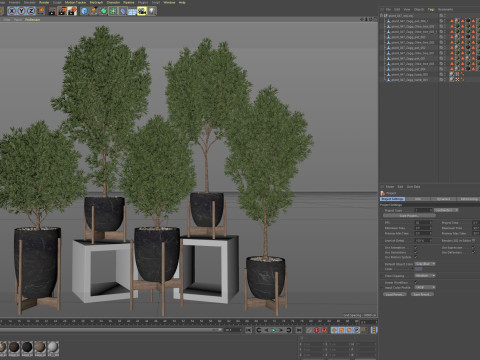Toggle the Use Motion System checkbox

click(415, 257)
